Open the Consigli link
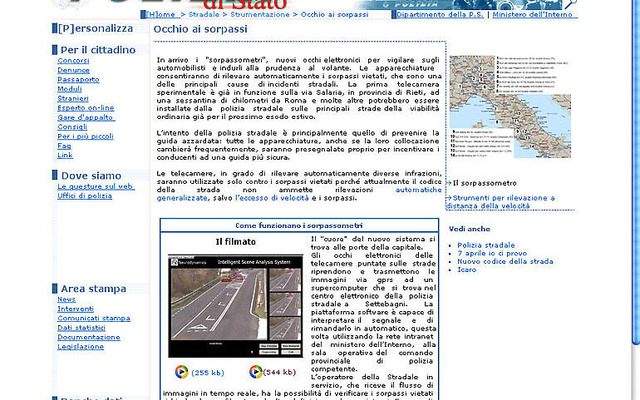Screen dimensions: 640x400 point(72,127)
